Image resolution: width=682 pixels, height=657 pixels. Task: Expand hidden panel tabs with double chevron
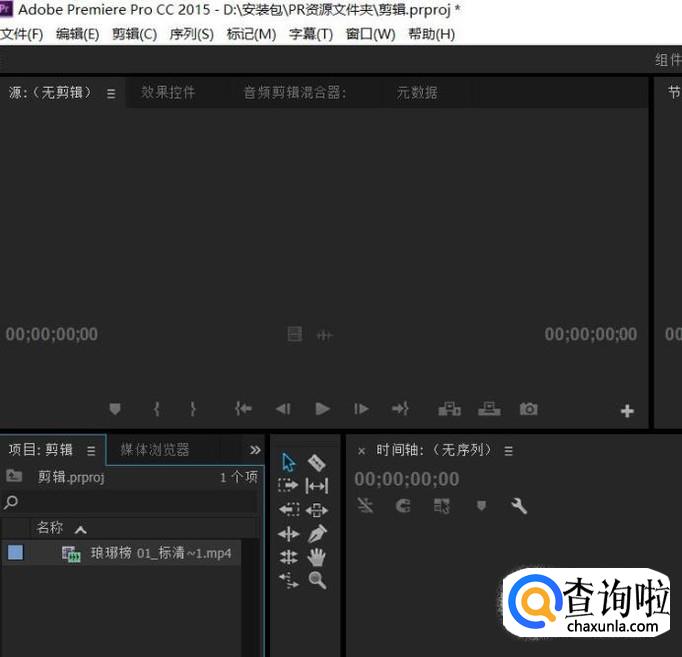pos(255,450)
